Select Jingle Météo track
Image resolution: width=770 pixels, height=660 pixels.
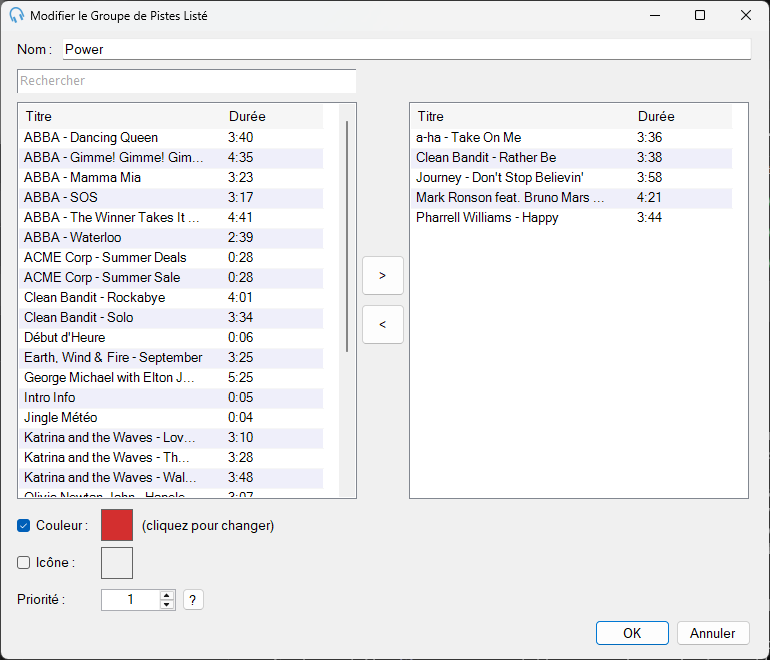coord(171,418)
